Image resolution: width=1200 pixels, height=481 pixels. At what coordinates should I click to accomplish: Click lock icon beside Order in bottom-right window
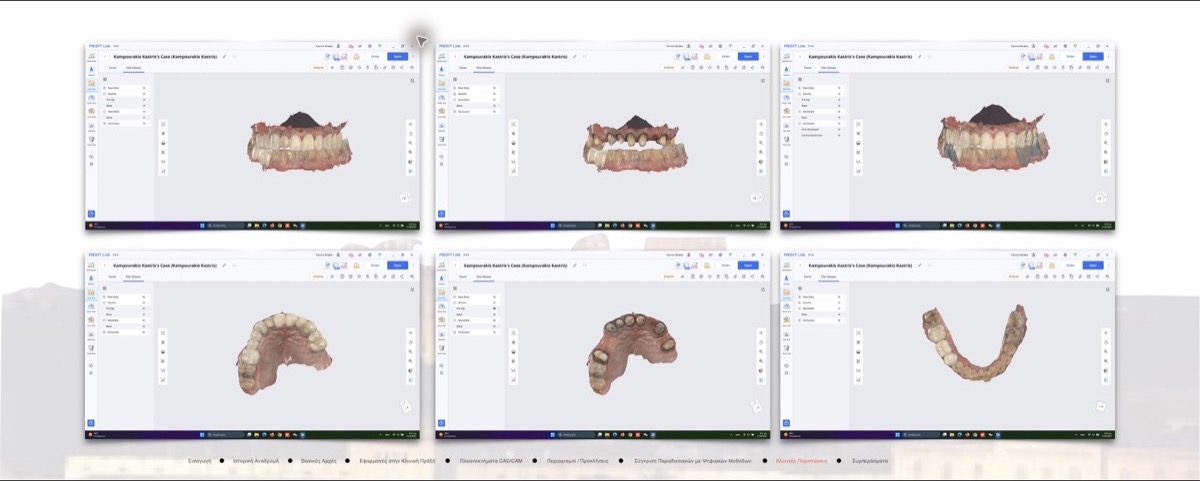point(1052,265)
